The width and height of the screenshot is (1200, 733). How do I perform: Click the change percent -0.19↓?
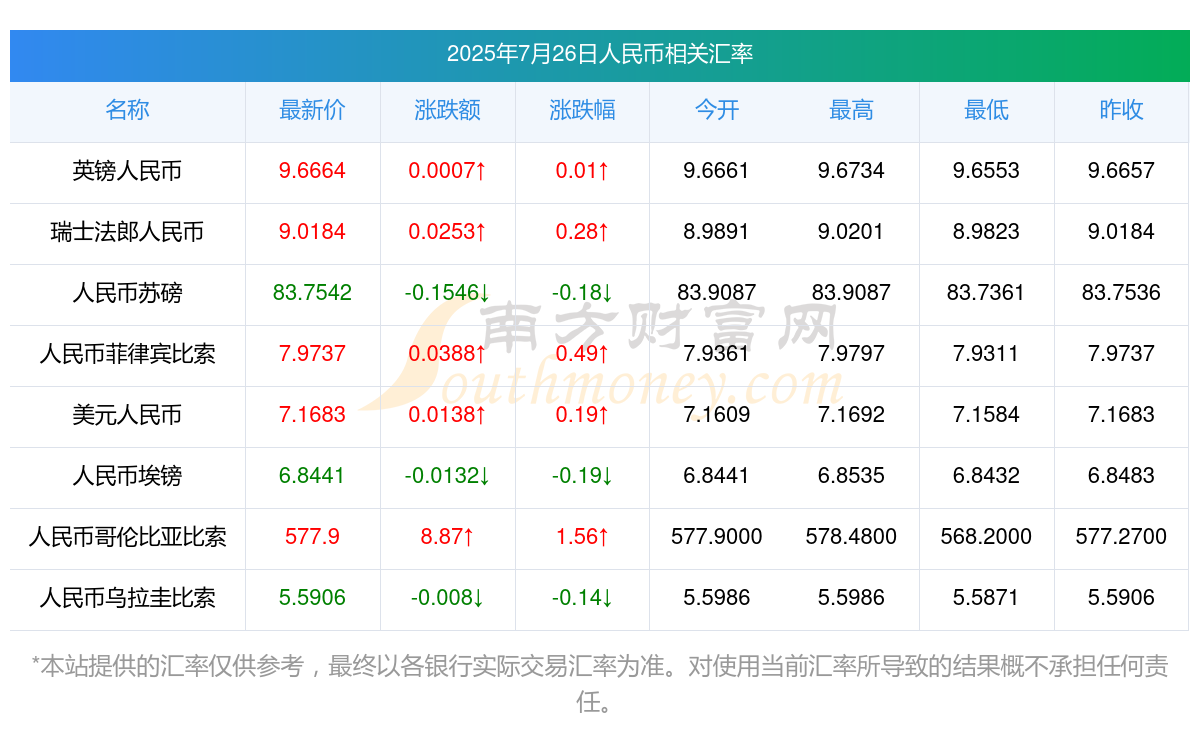(x=583, y=476)
